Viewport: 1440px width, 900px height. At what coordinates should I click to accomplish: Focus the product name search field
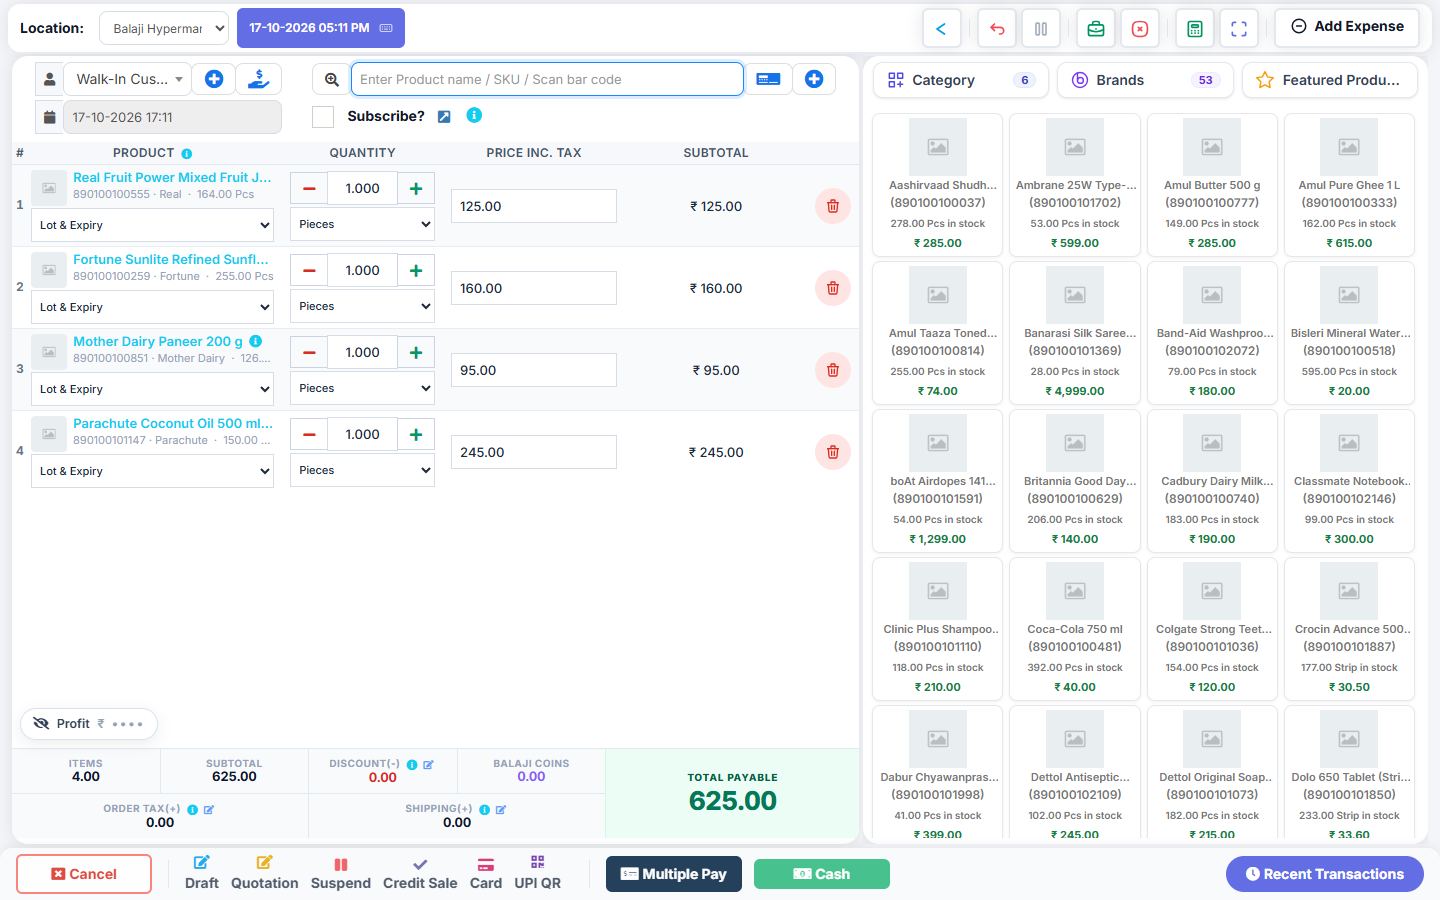point(547,79)
